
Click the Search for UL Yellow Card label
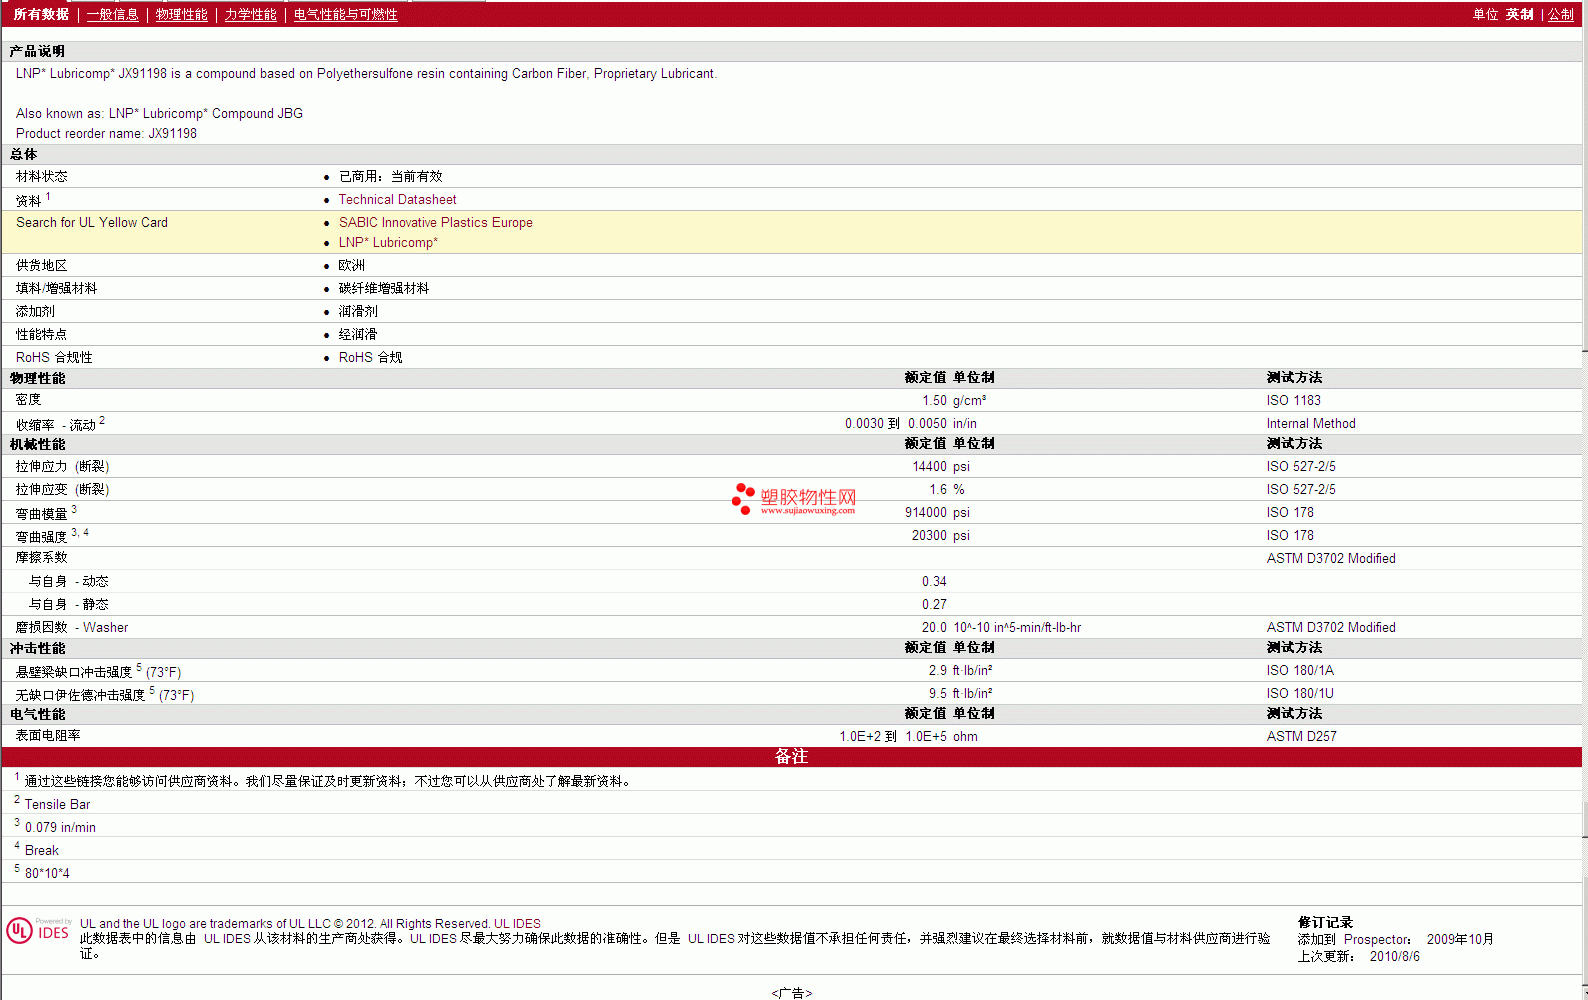click(92, 223)
